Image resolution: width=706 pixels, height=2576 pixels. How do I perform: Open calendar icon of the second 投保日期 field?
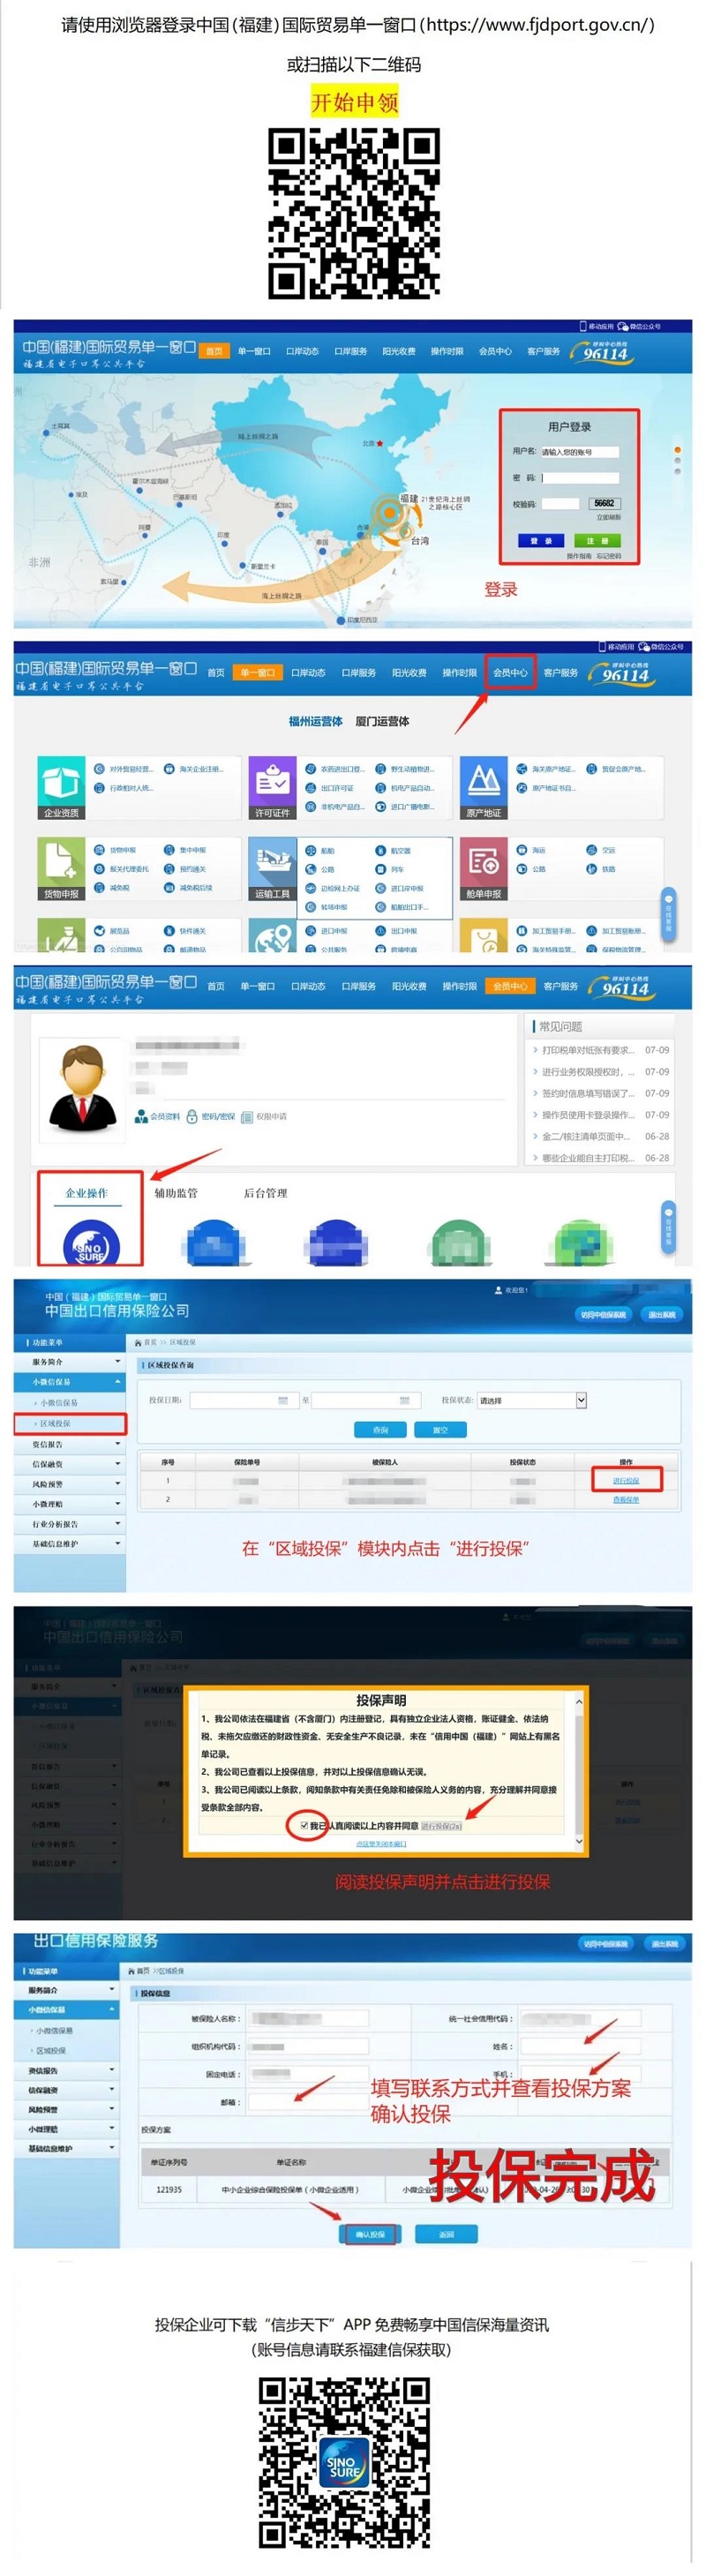404,1400
